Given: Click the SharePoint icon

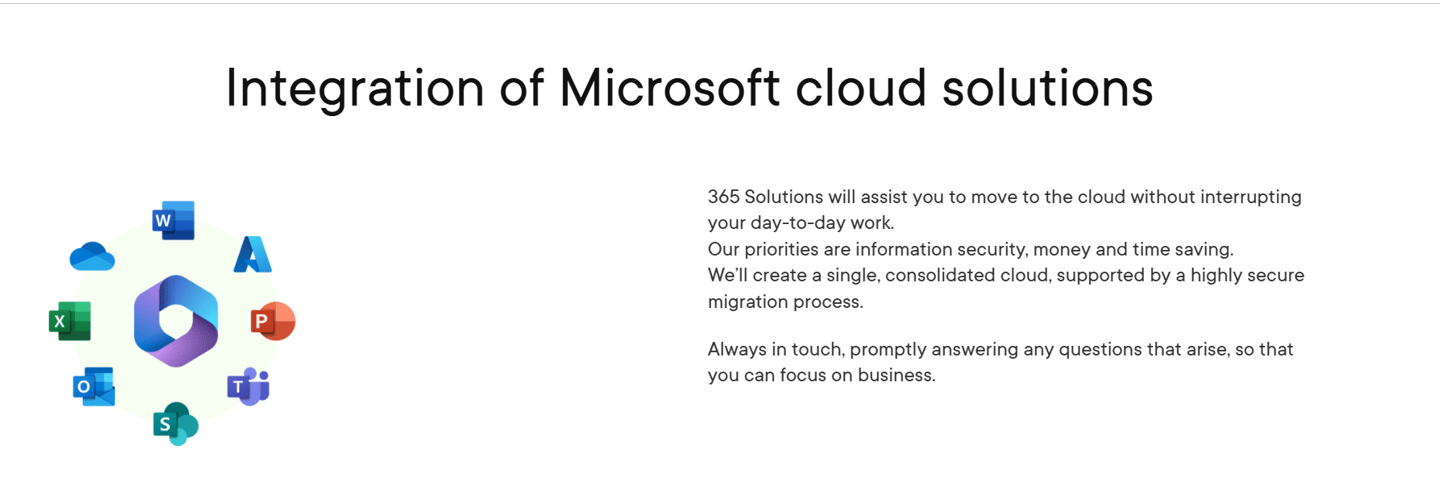Looking at the screenshot, I should [176, 424].
